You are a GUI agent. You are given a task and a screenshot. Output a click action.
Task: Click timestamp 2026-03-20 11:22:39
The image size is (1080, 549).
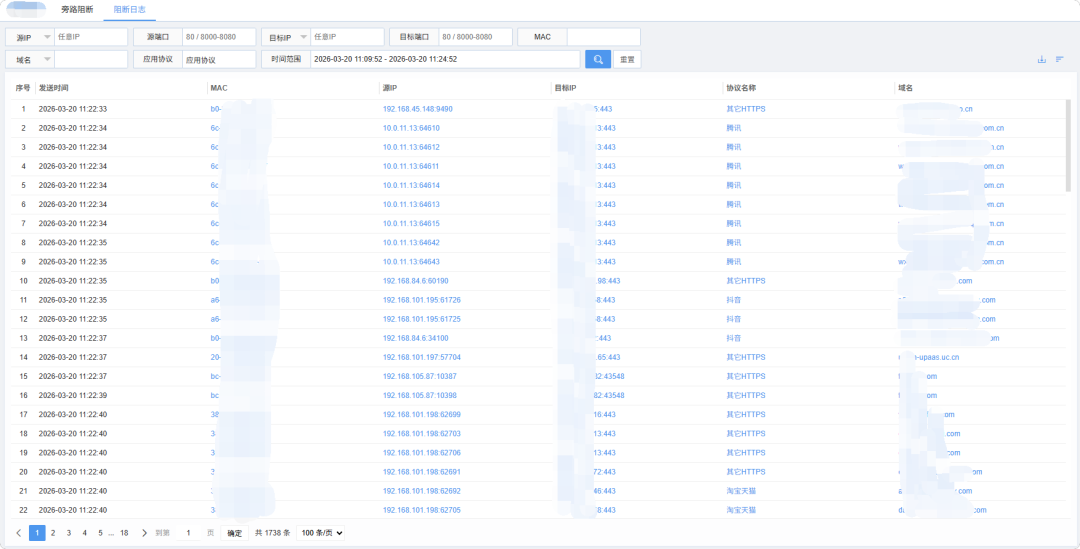point(72,395)
